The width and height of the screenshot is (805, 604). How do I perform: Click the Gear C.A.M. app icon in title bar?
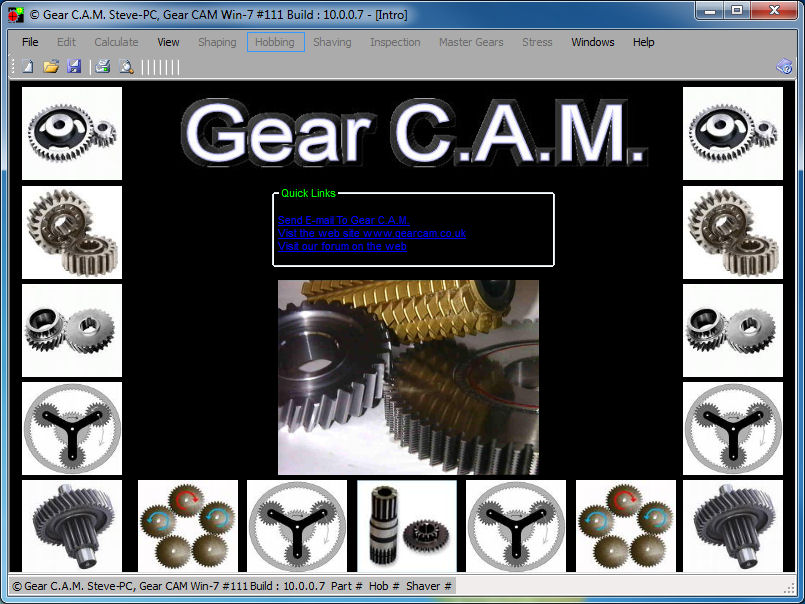(15, 14)
